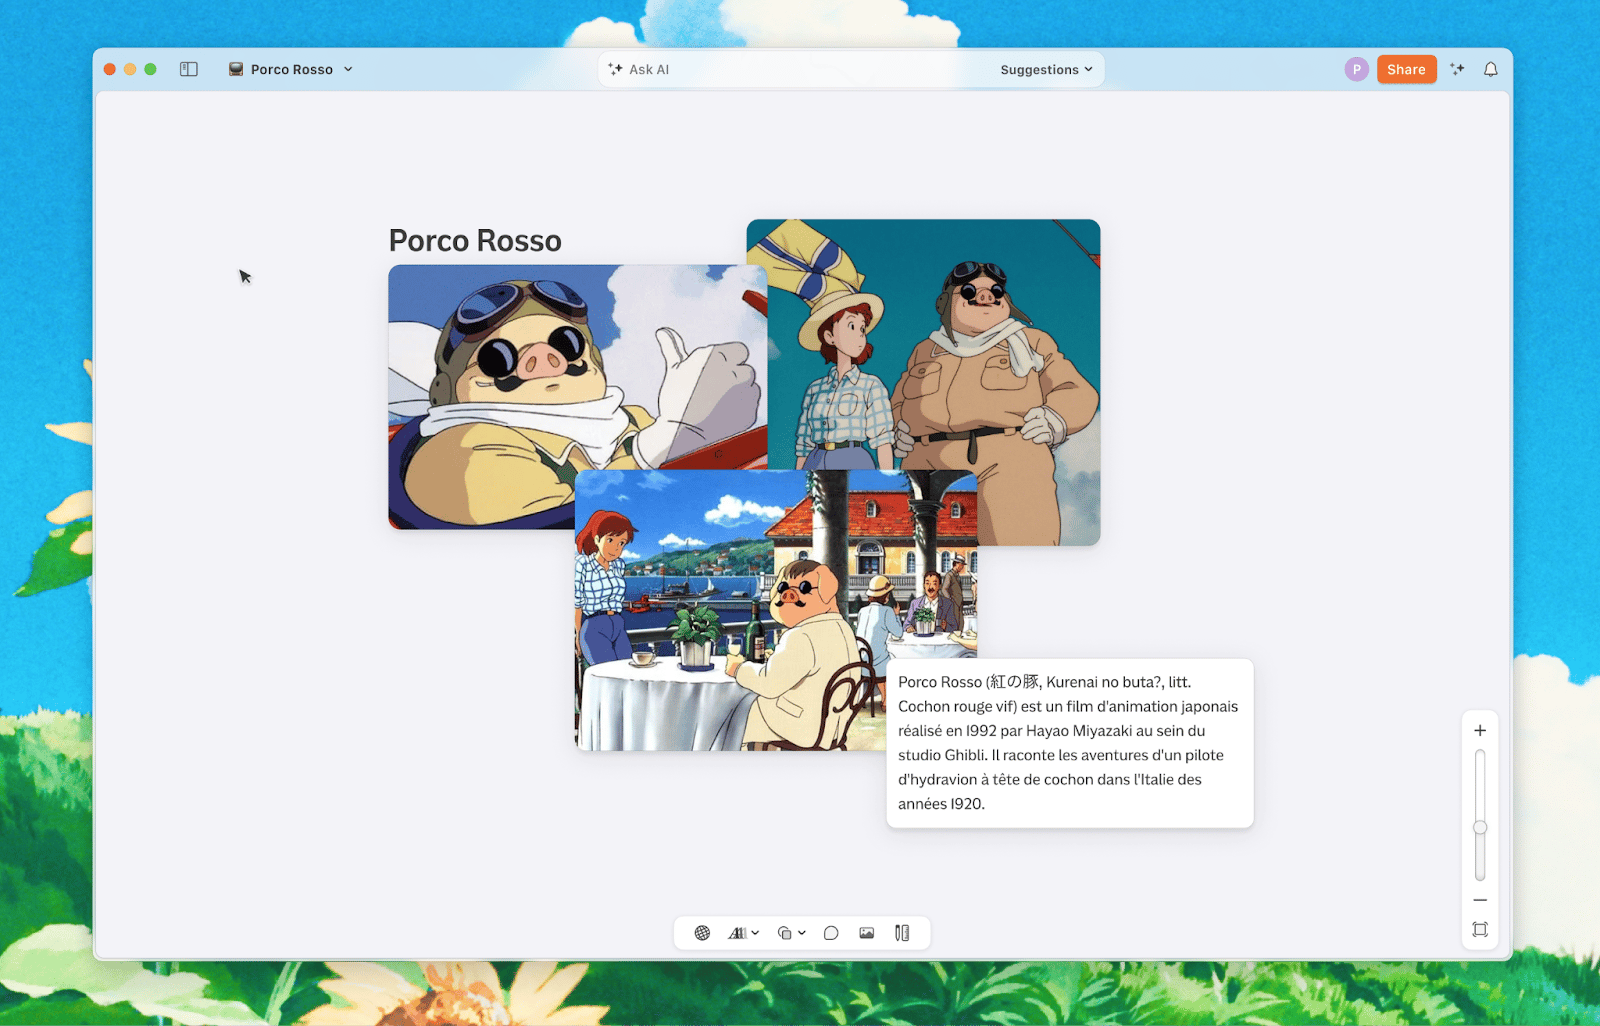Select the shapes tool
The height and width of the screenshot is (1026, 1600).
[785, 933]
